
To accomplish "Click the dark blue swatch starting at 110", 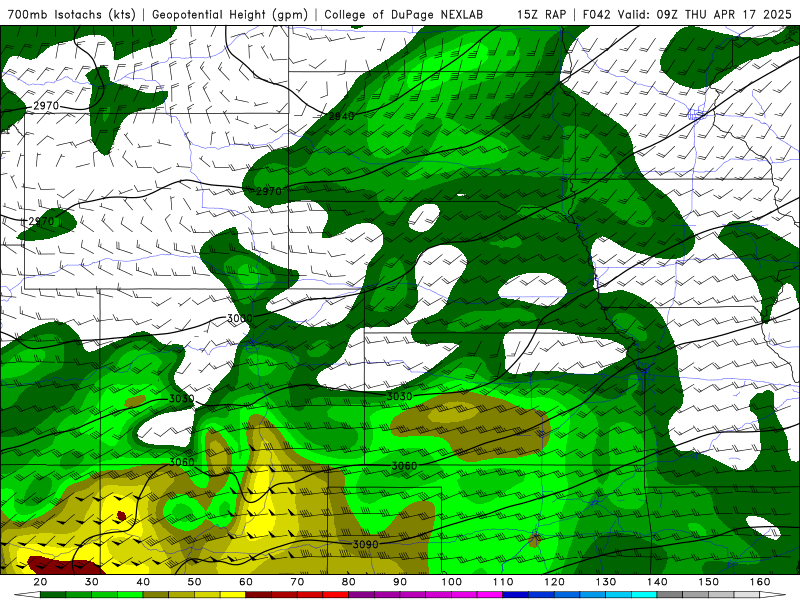I will (515, 595).
